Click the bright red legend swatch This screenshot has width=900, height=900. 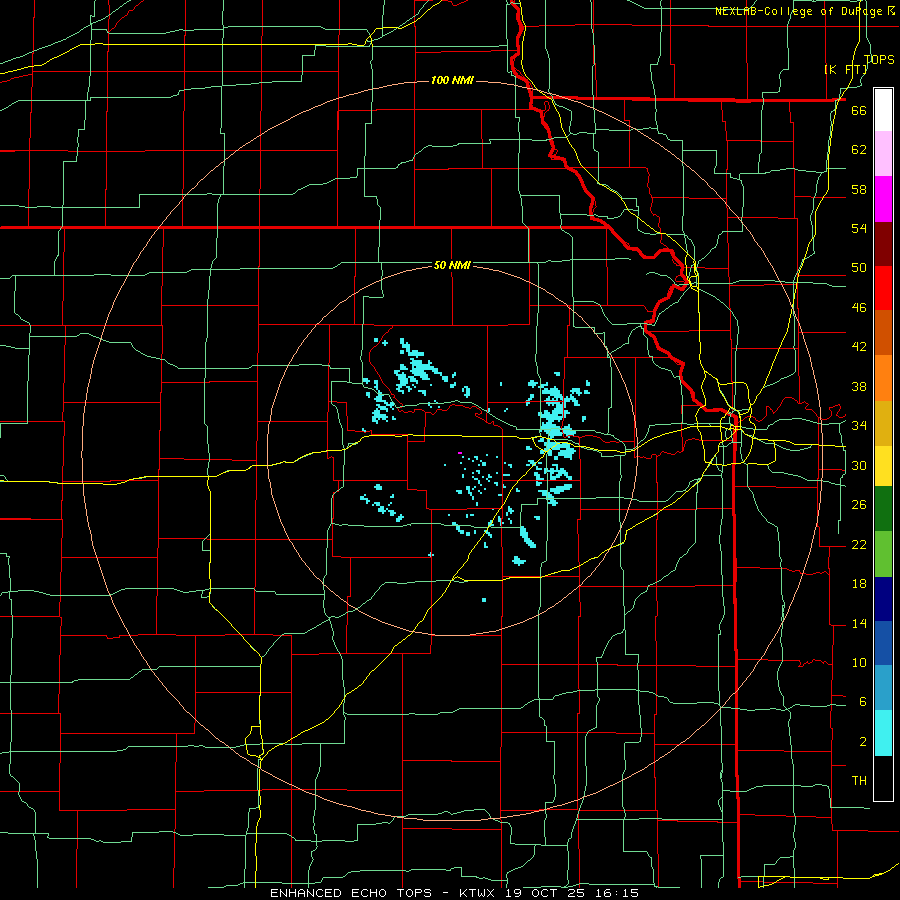pos(883,288)
